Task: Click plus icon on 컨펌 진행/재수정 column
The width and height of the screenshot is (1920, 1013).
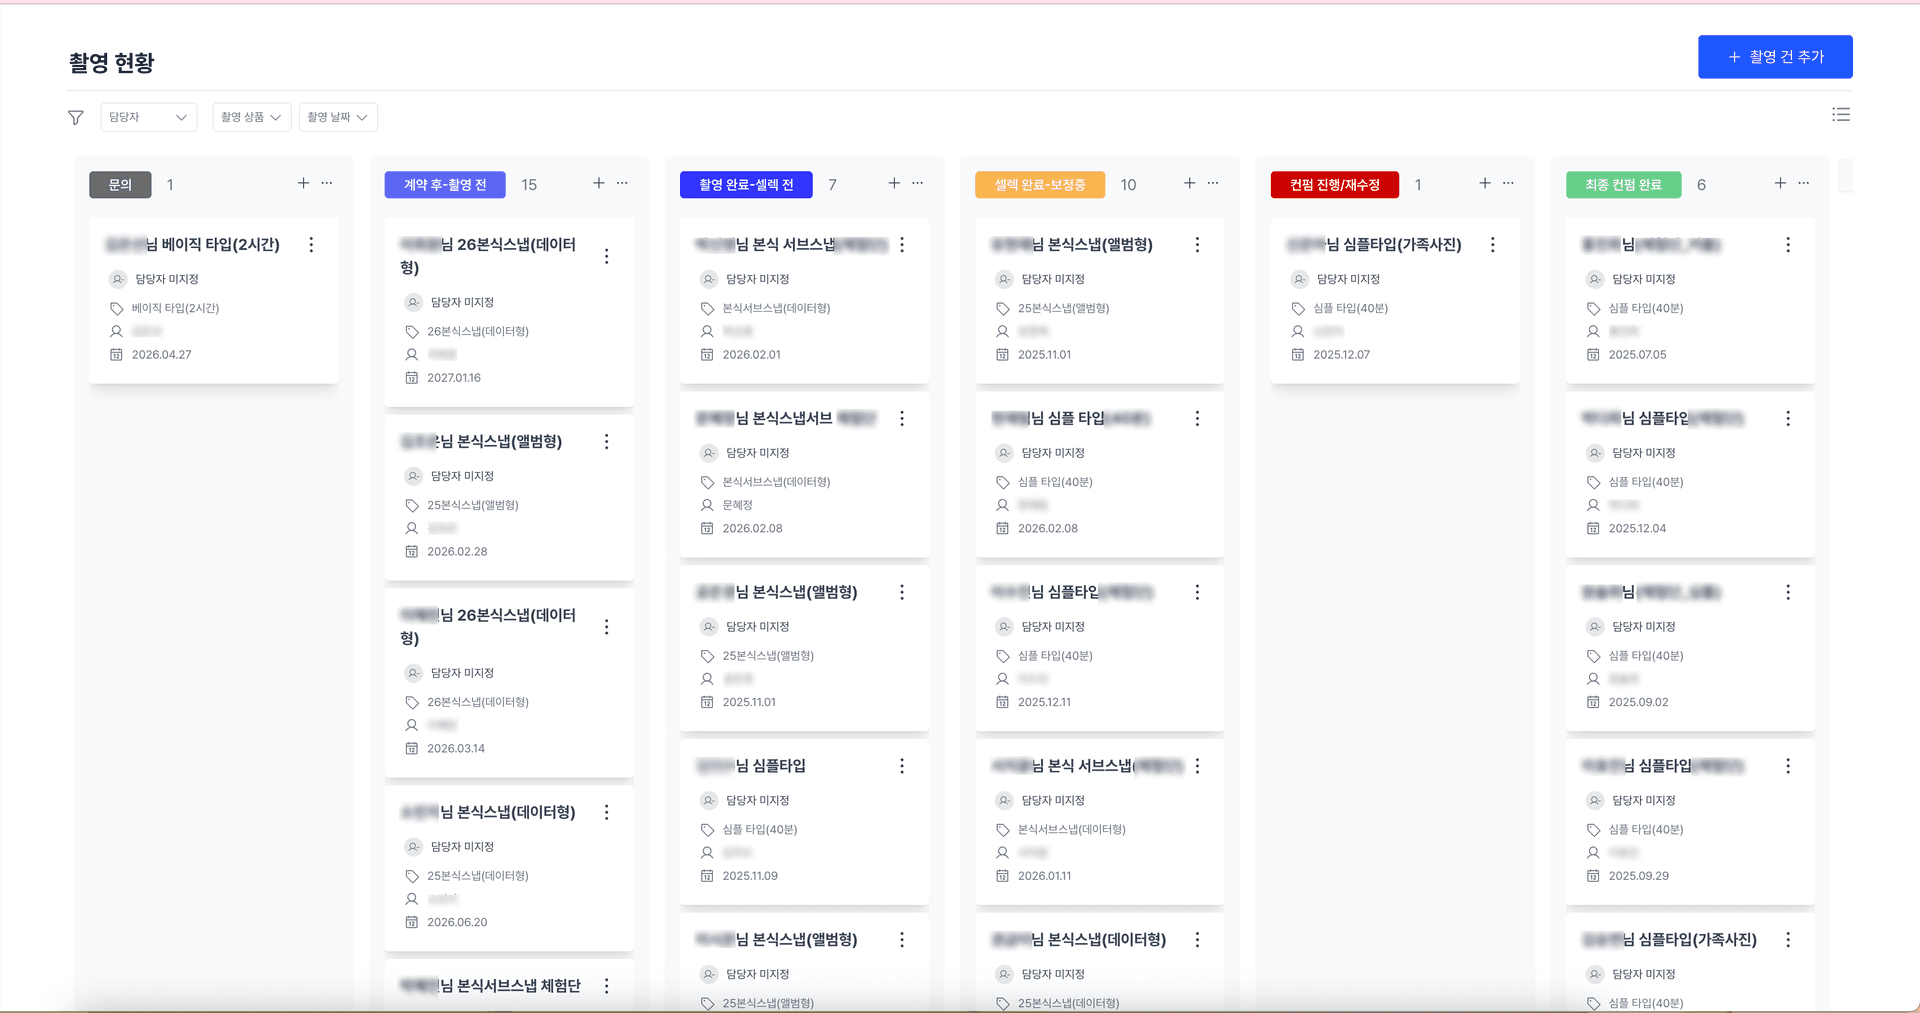Action: (x=1485, y=183)
